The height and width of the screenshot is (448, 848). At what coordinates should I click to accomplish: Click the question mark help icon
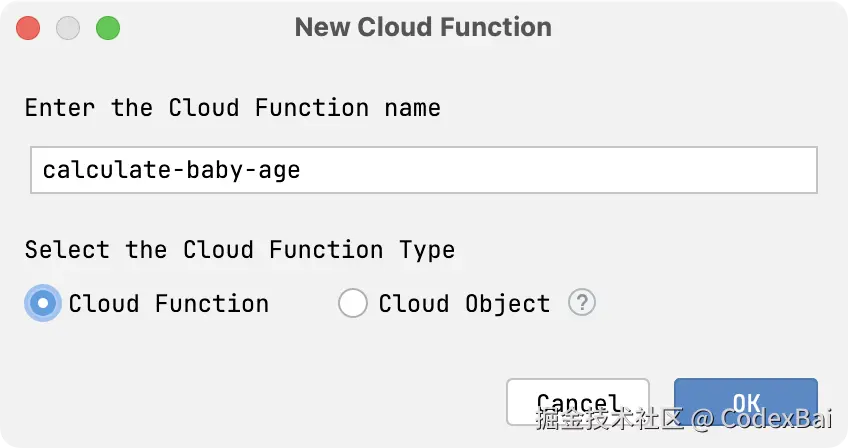pyautogui.click(x=582, y=303)
